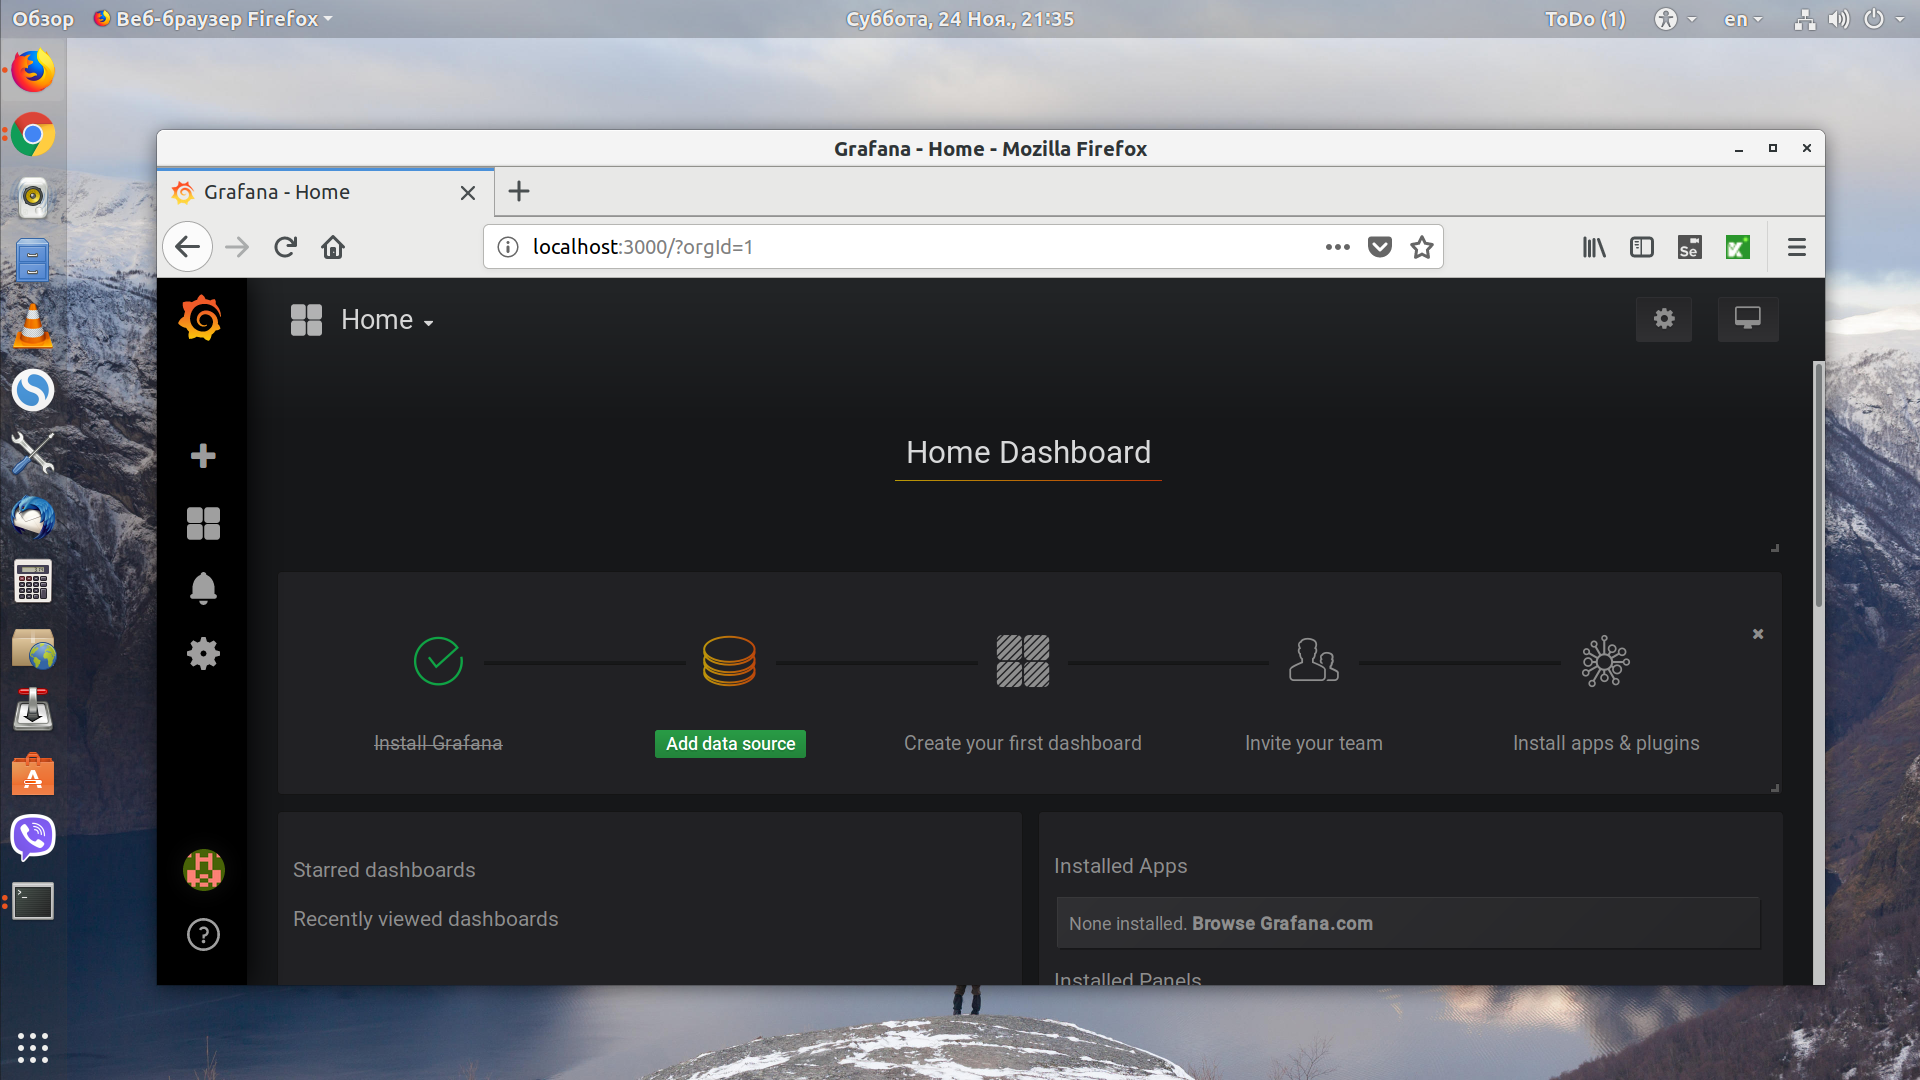
Task: Open the Dashboards sidebar icon
Action: click(x=203, y=523)
